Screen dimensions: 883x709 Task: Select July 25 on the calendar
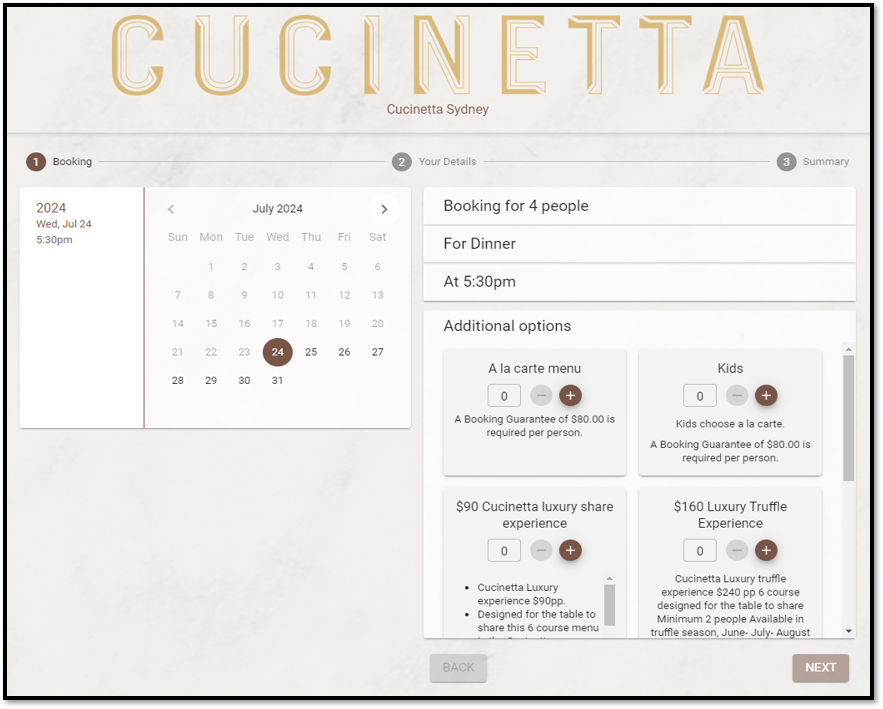pyautogui.click(x=311, y=352)
